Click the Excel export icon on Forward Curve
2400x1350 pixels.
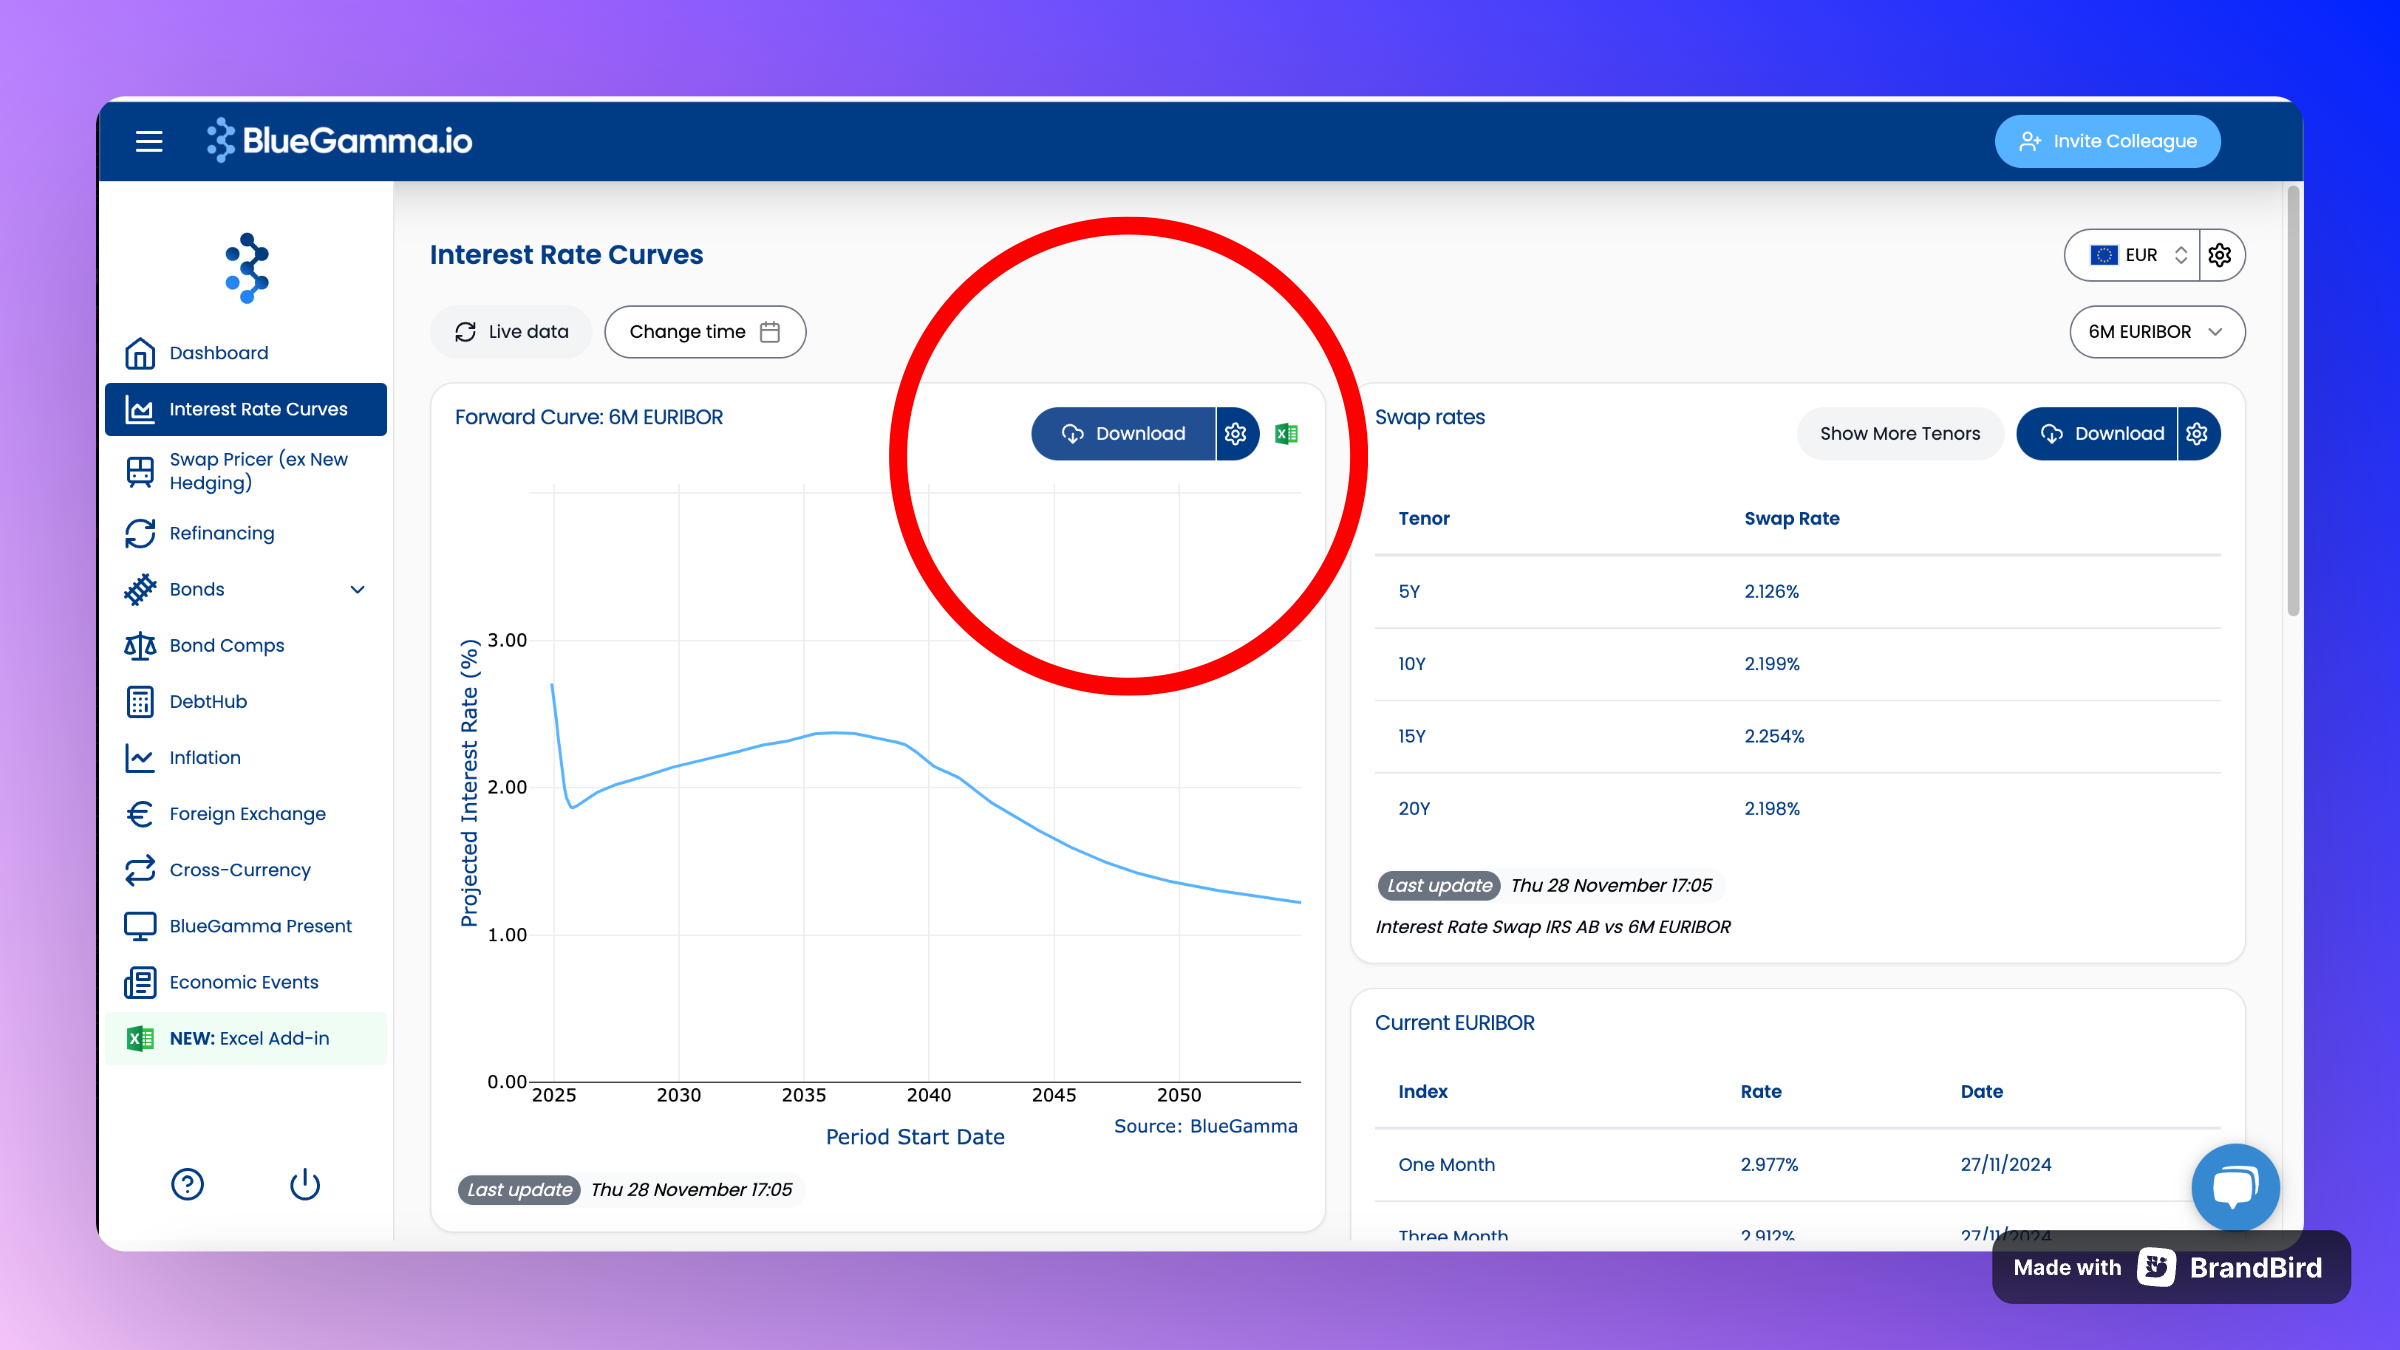click(1286, 433)
